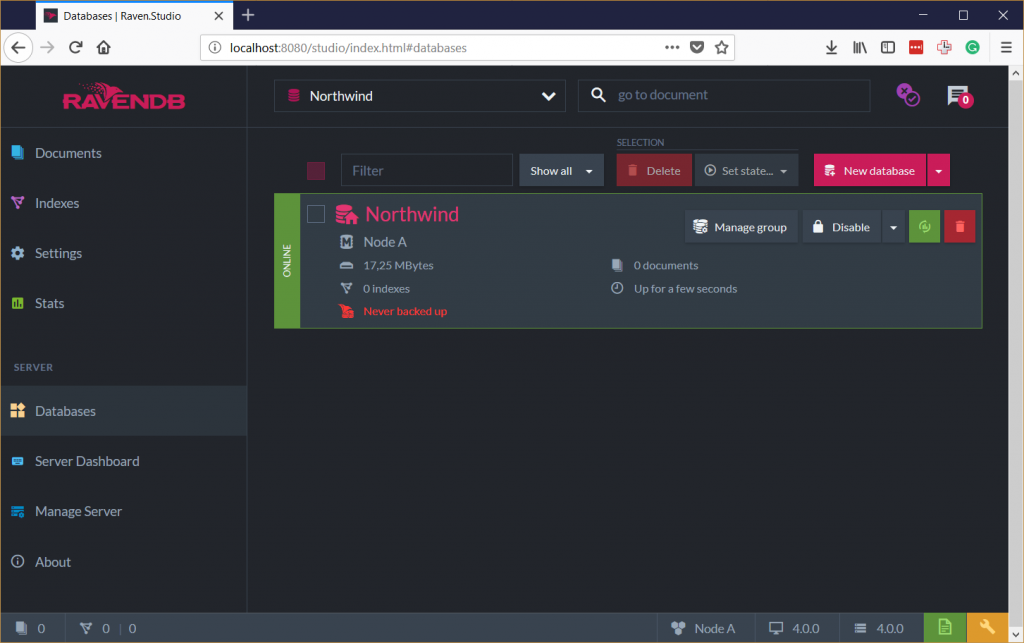Open the Server Dashboard from the sidebar
The image size is (1024, 643).
87,461
